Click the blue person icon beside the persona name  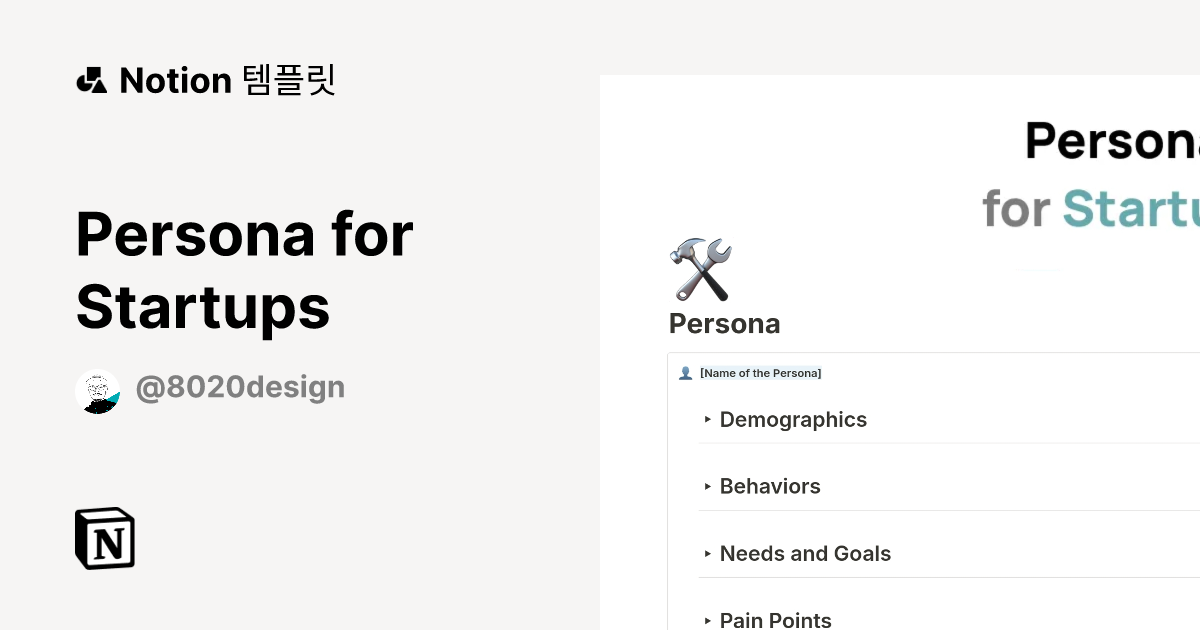686,372
